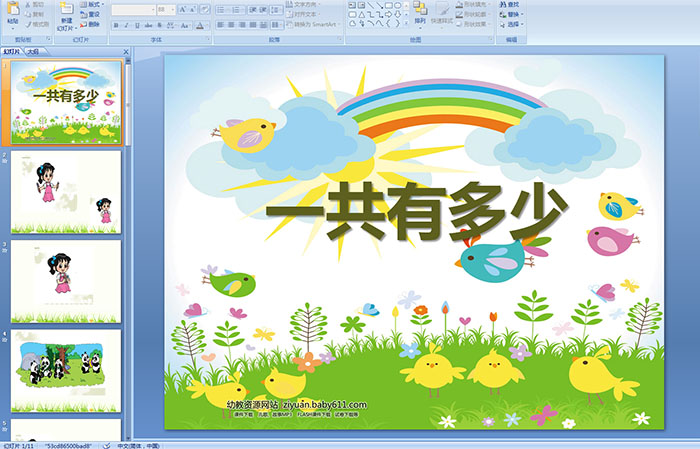Align text right in paragraph group
700x449 pixels.
pos(242,25)
